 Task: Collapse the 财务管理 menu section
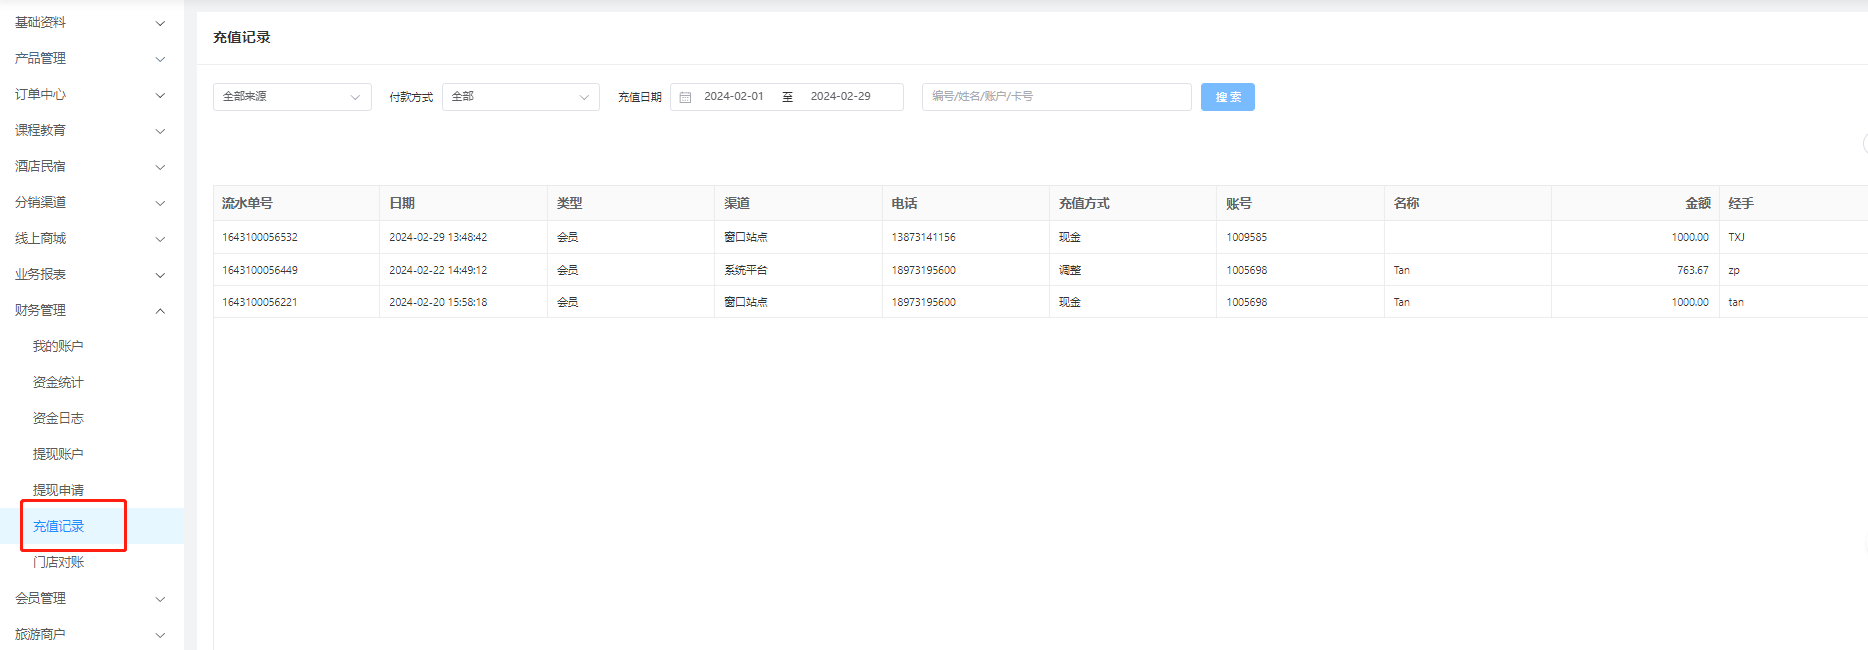[x=90, y=310]
